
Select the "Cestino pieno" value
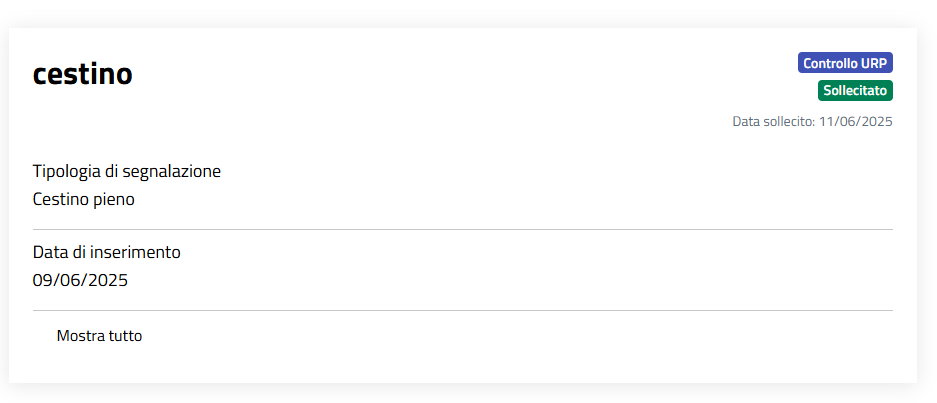pos(84,199)
